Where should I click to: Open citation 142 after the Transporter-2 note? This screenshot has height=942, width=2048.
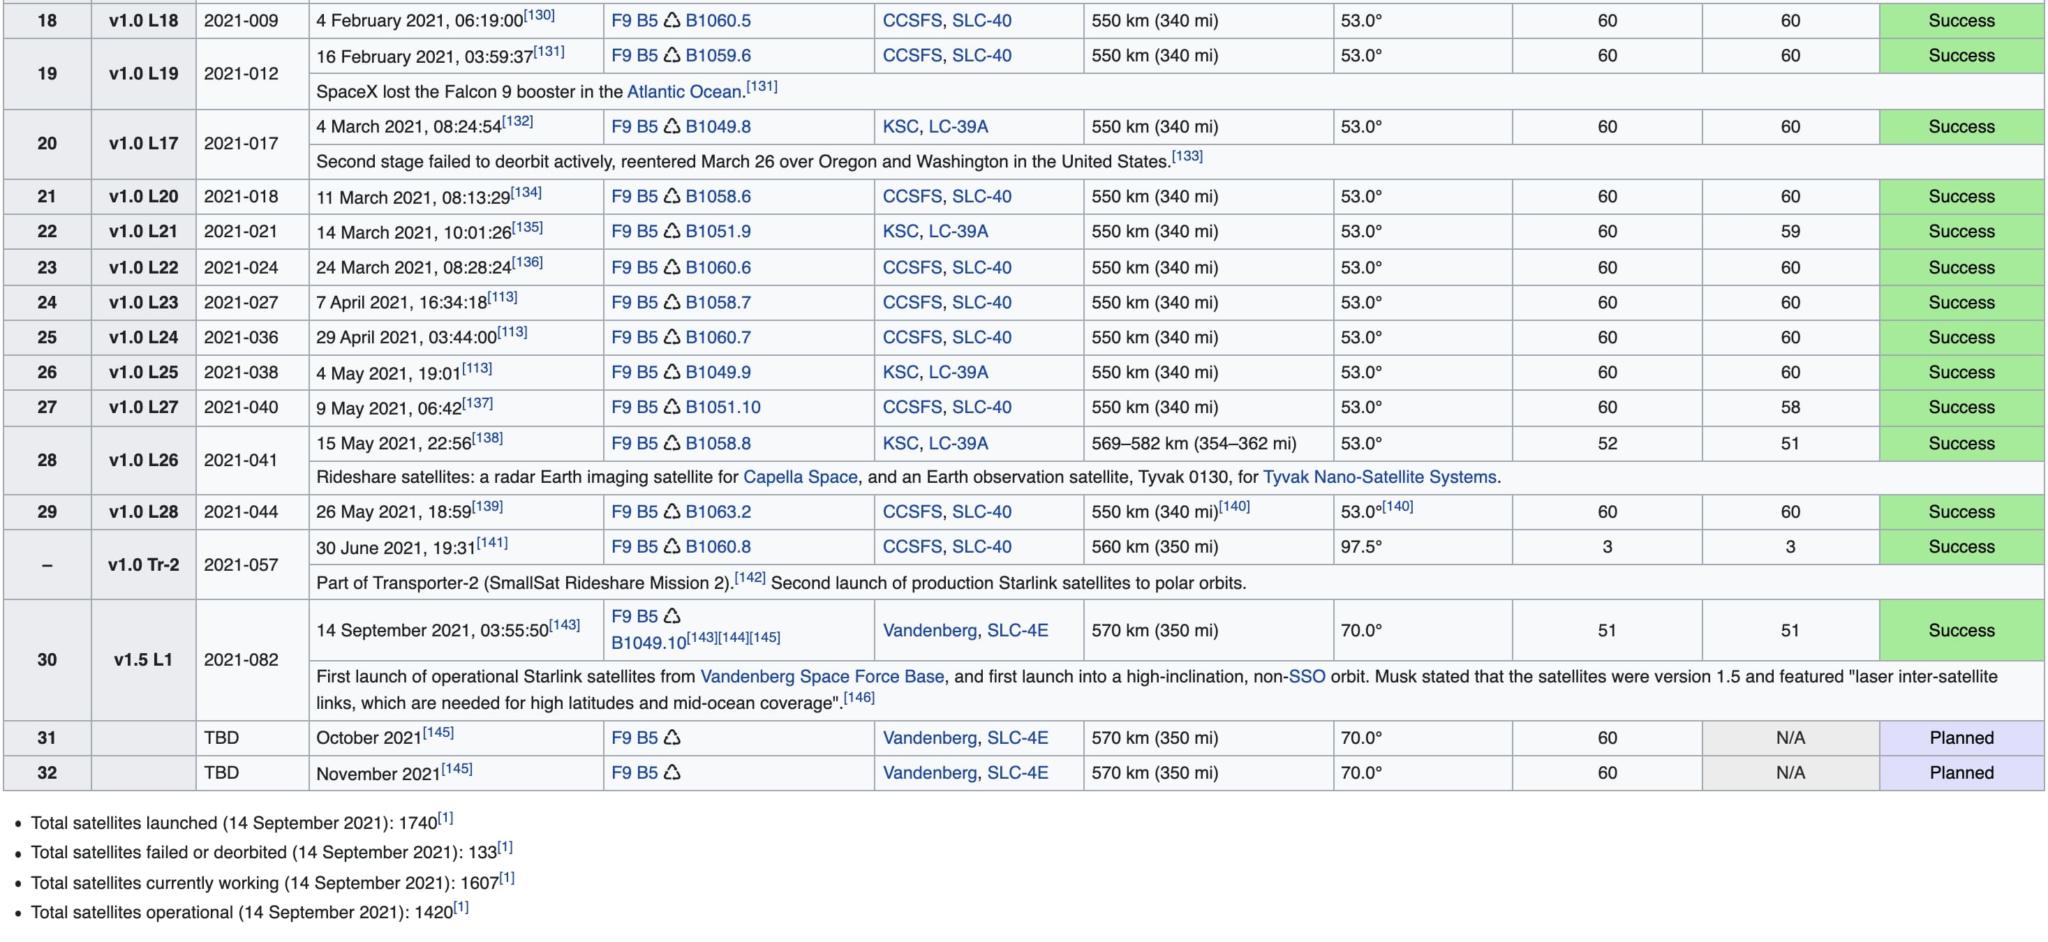750,578
